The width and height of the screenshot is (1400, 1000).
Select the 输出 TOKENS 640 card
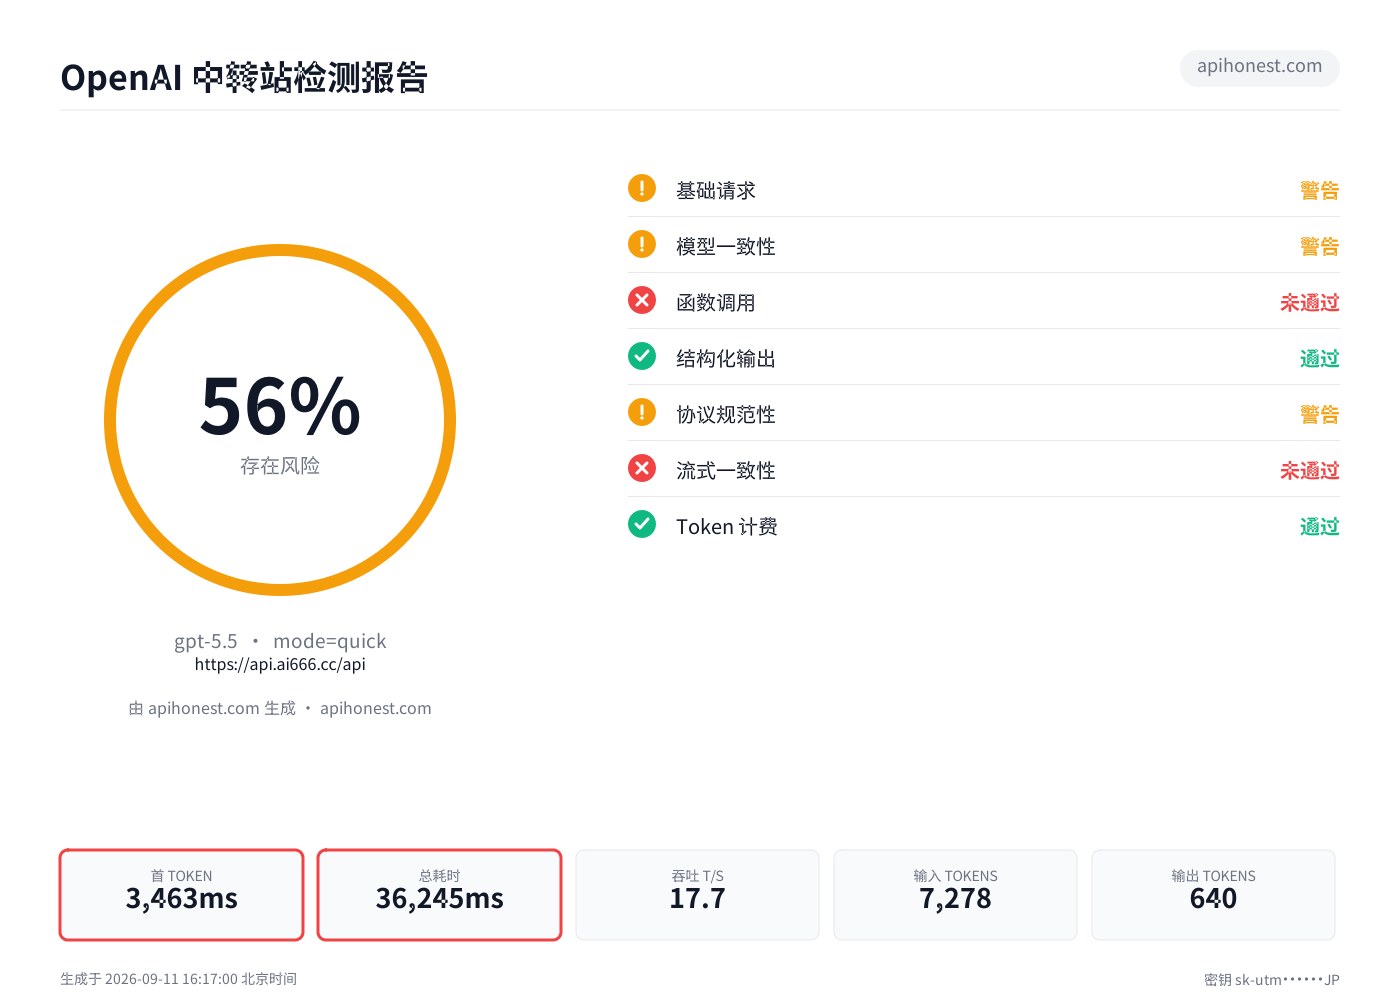coord(1213,895)
